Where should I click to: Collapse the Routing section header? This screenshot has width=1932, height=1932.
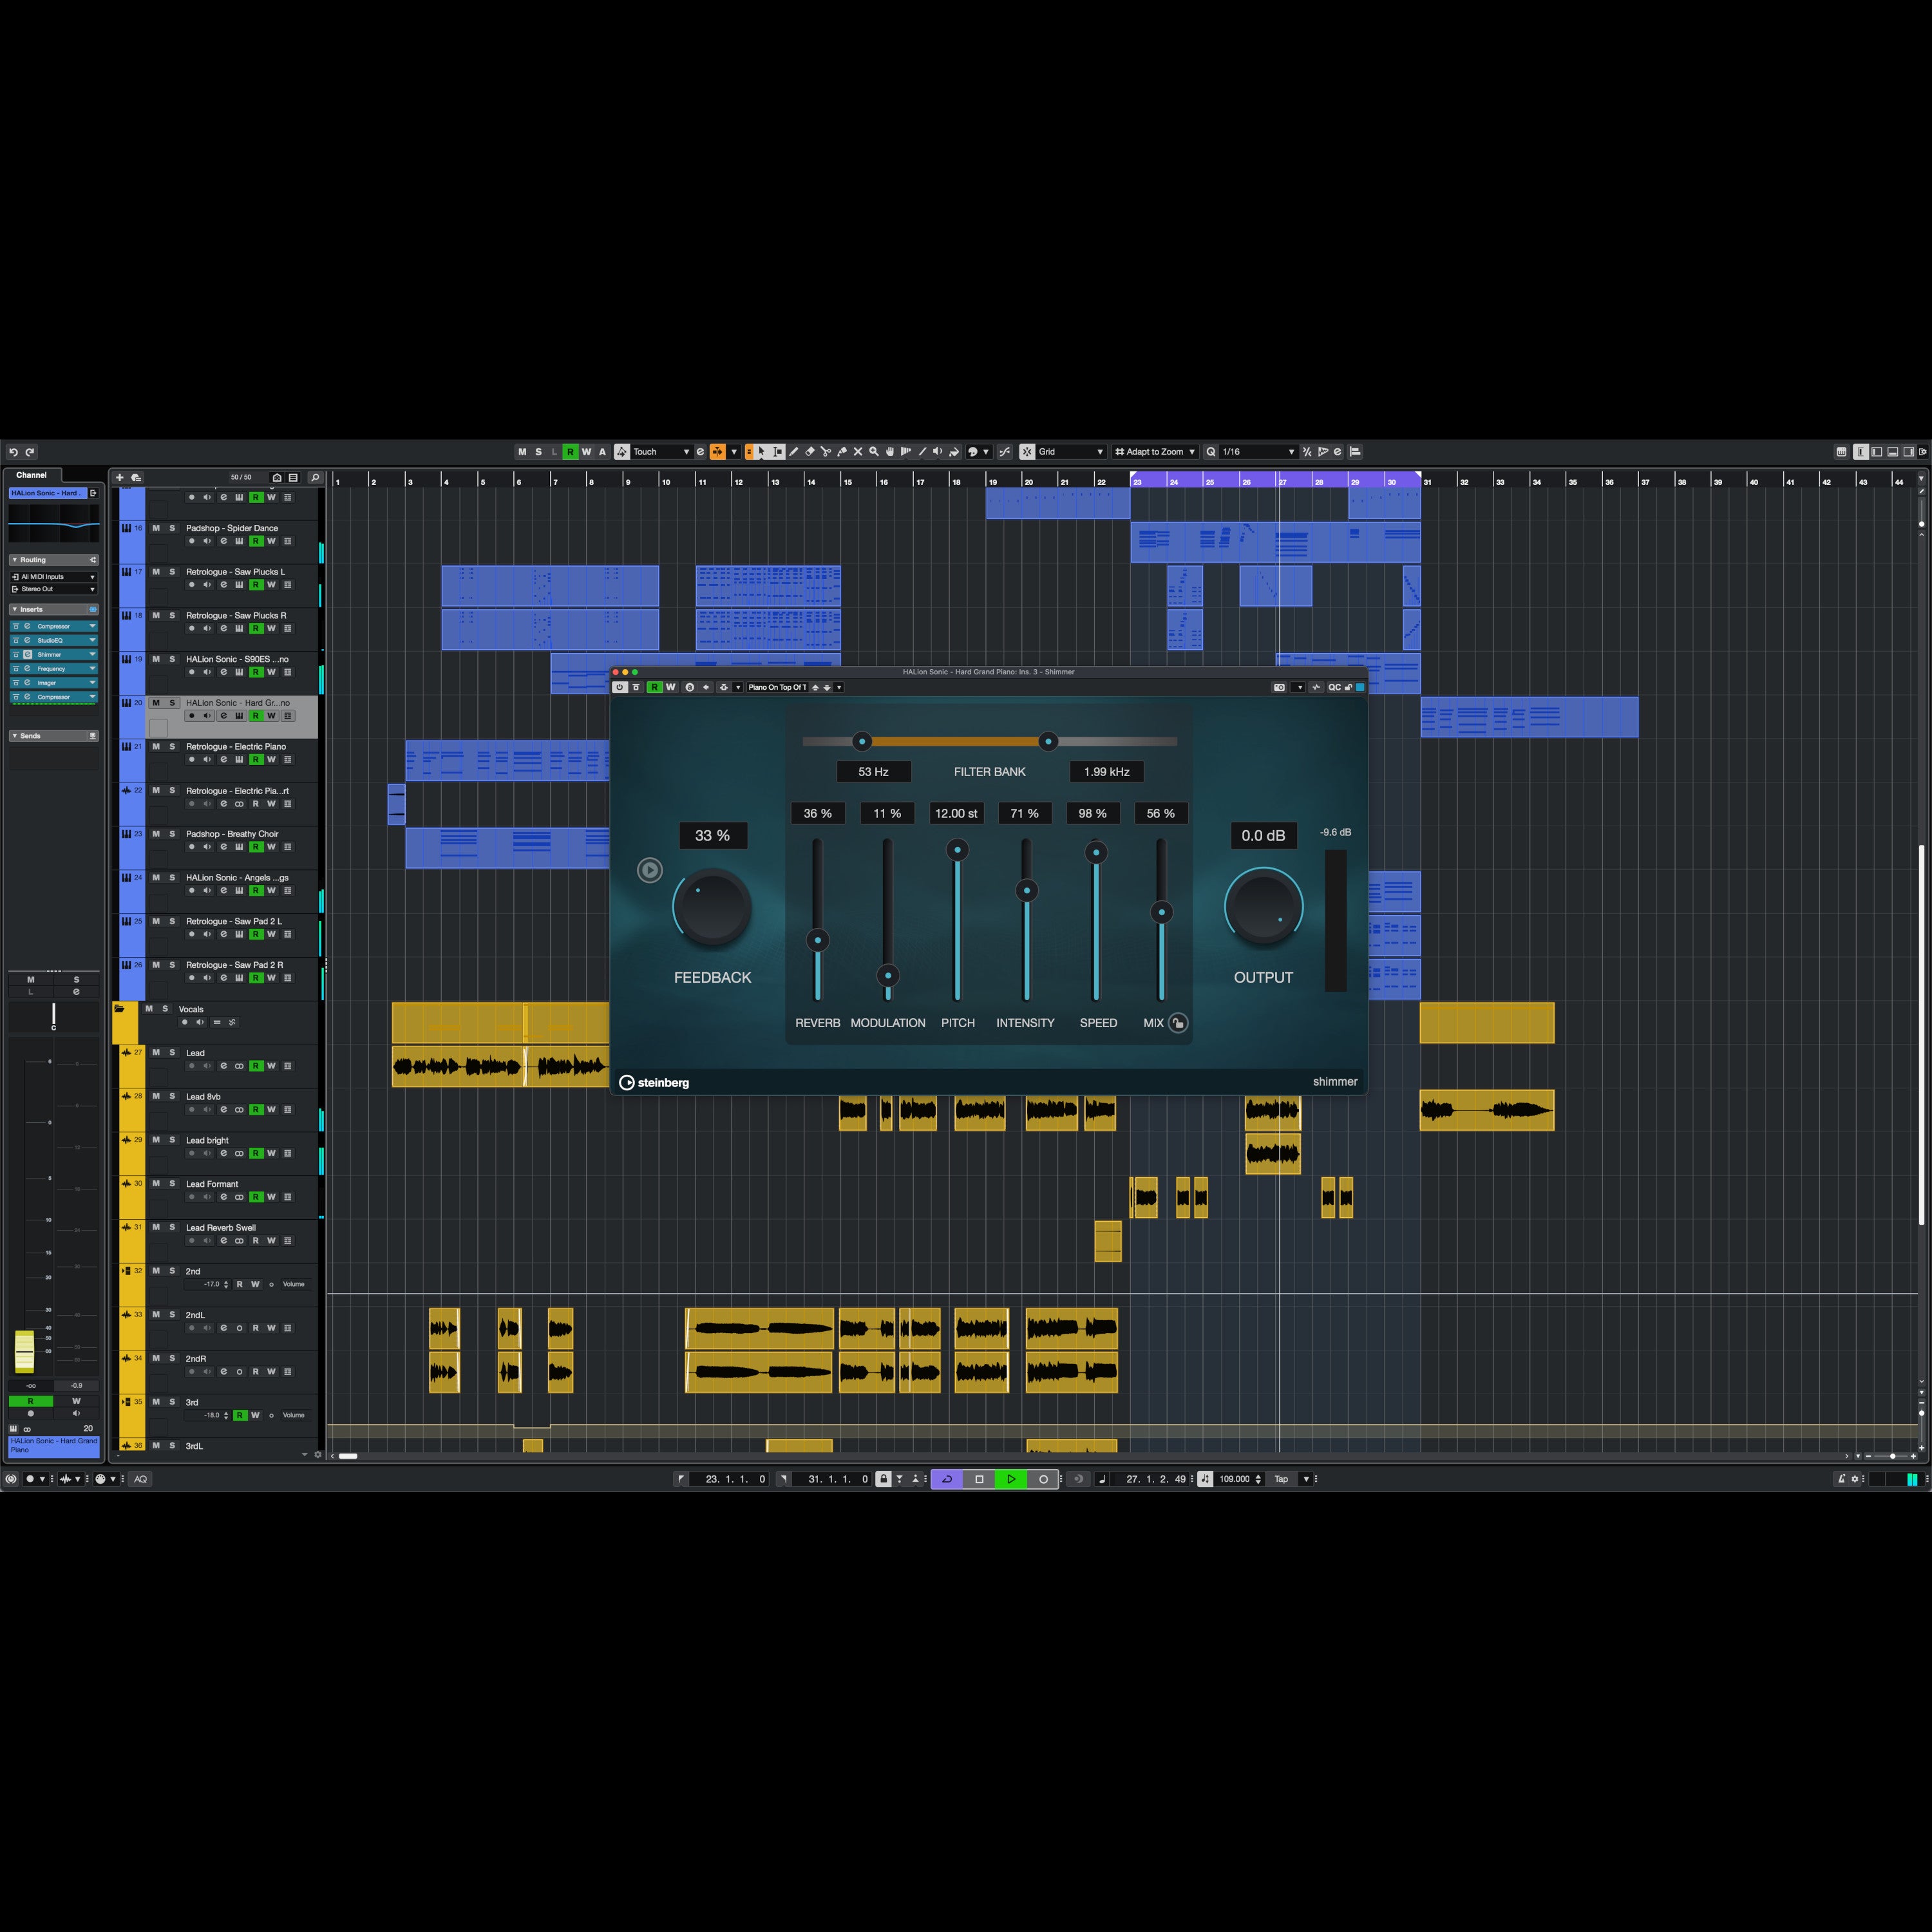tap(54, 560)
